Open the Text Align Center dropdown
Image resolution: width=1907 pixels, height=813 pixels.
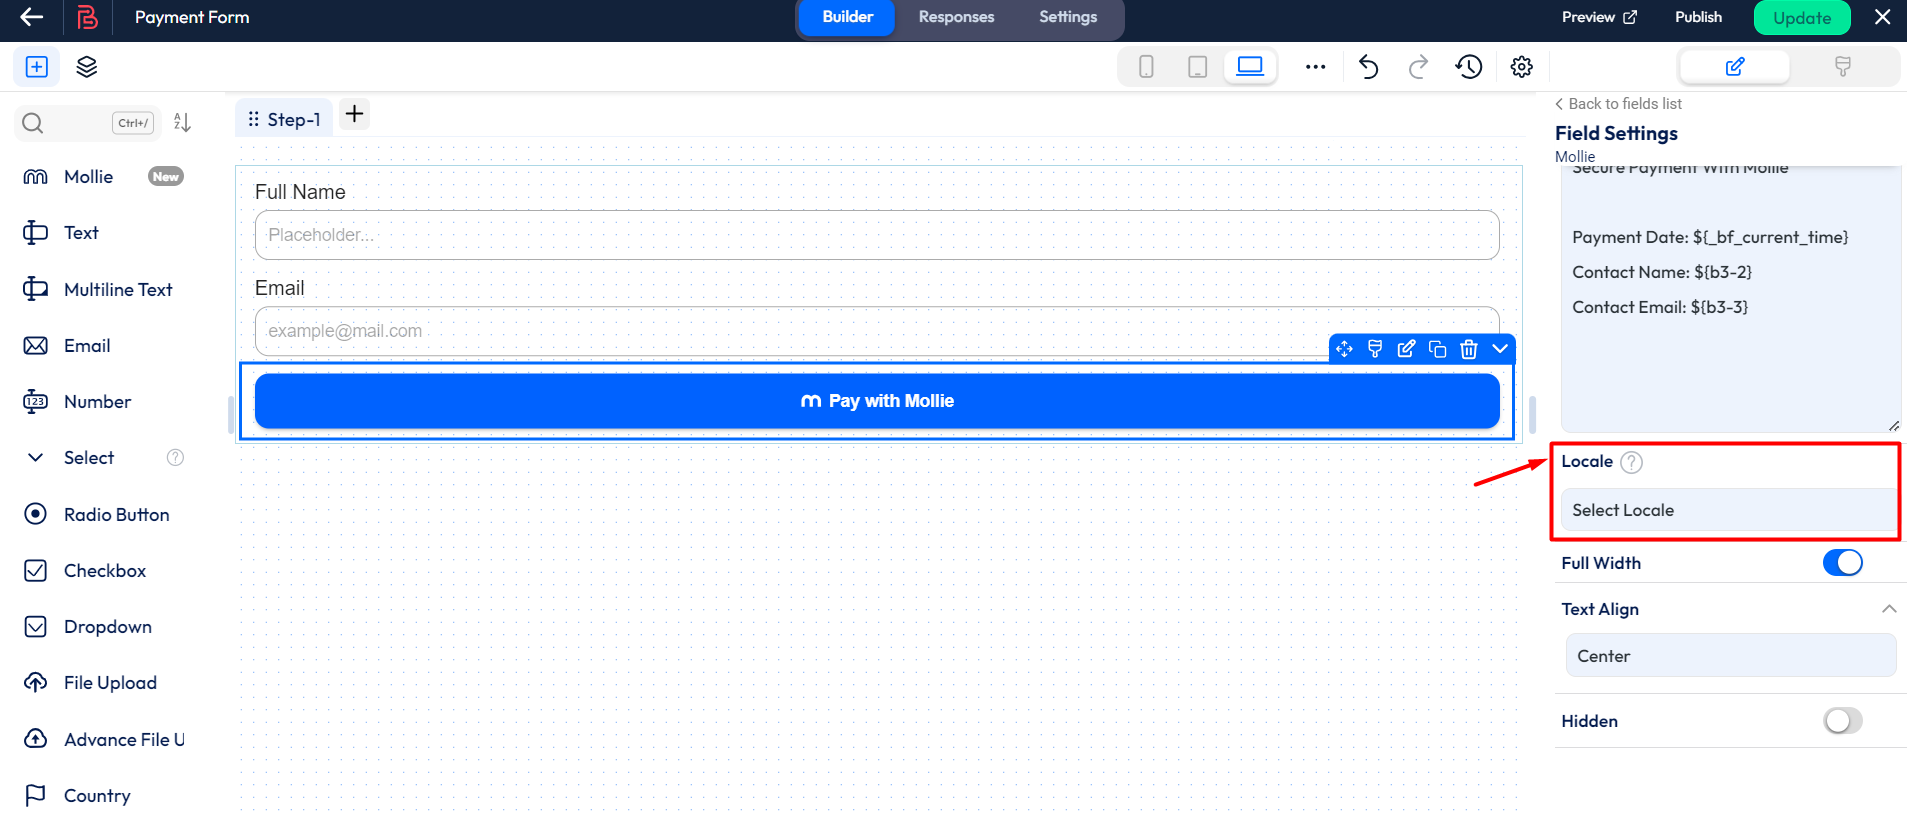pos(1730,656)
